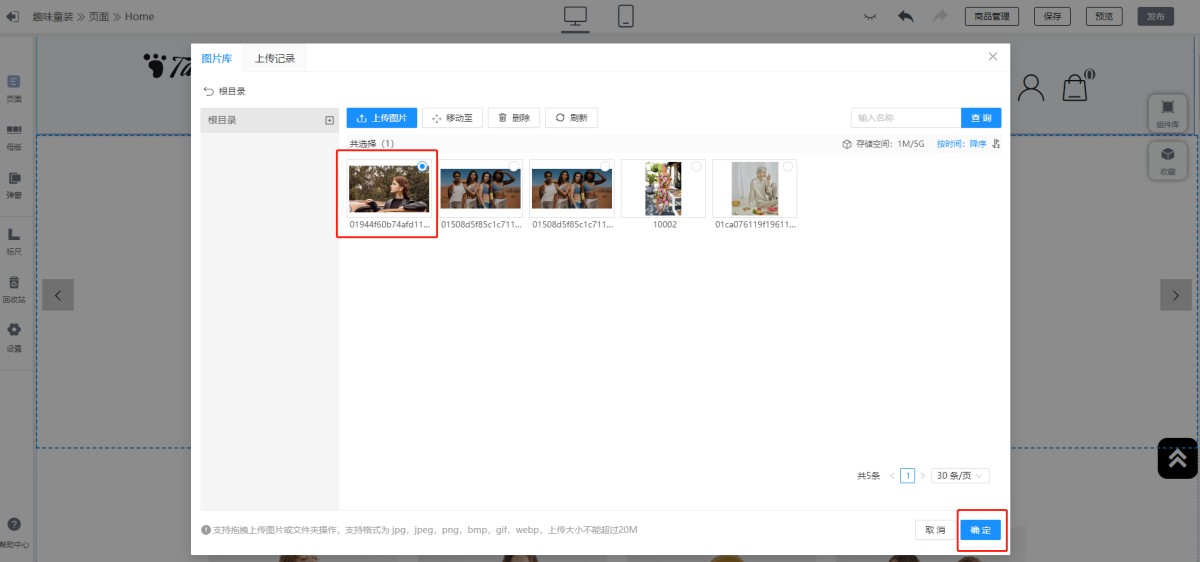
Task: Click the 上传图片 upload button
Action: click(x=382, y=118)
